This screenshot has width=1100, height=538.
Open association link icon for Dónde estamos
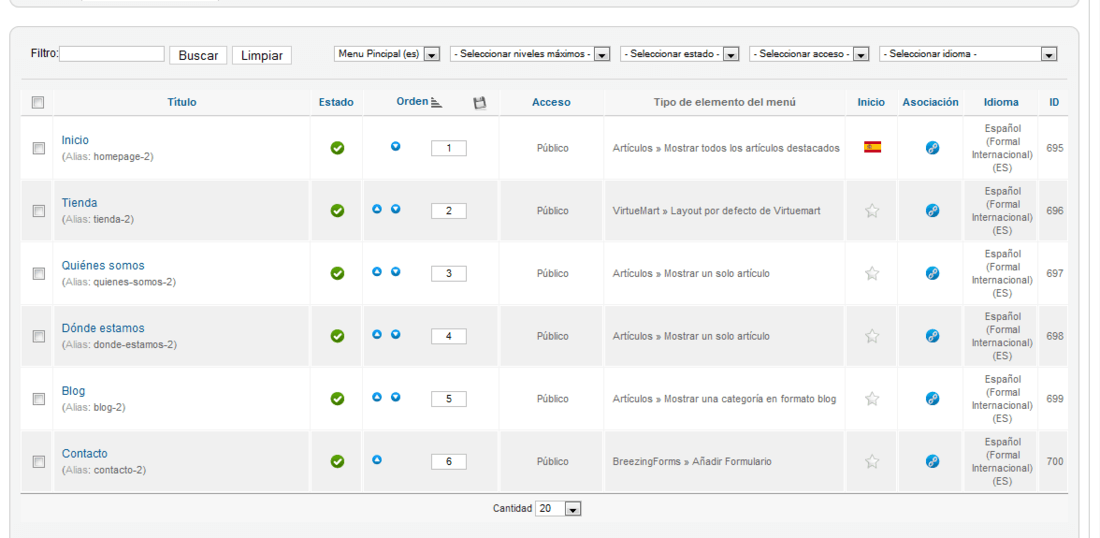tap(932, 336)
